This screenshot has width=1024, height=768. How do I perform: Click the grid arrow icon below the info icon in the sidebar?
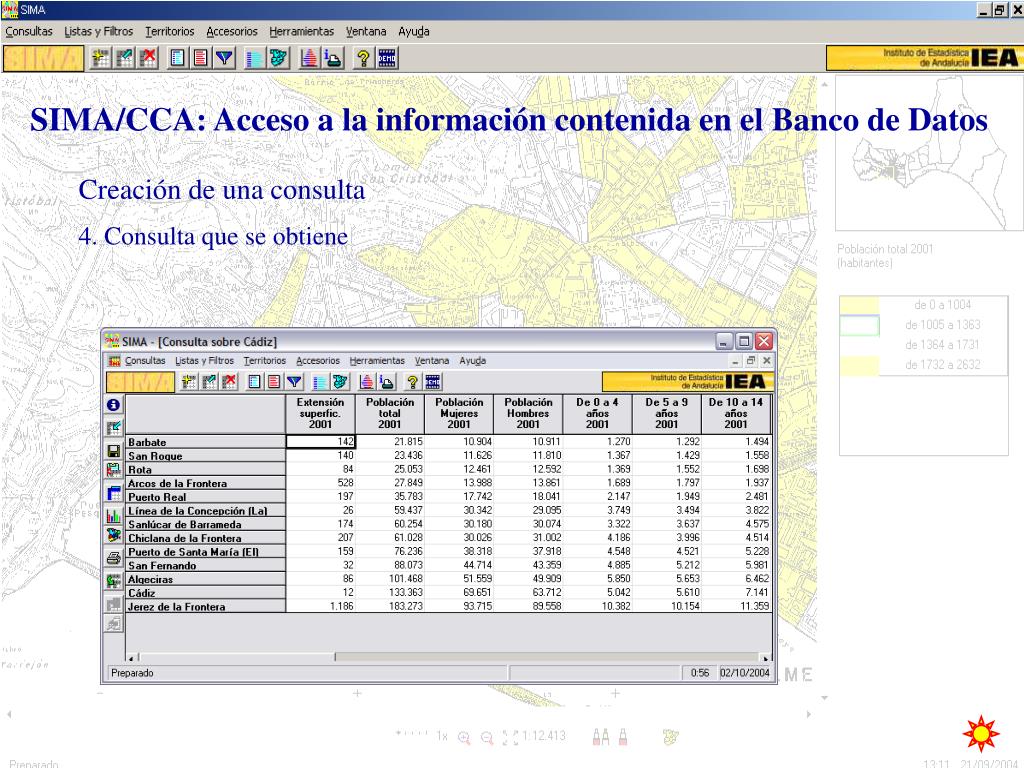(x=113, y=428)
